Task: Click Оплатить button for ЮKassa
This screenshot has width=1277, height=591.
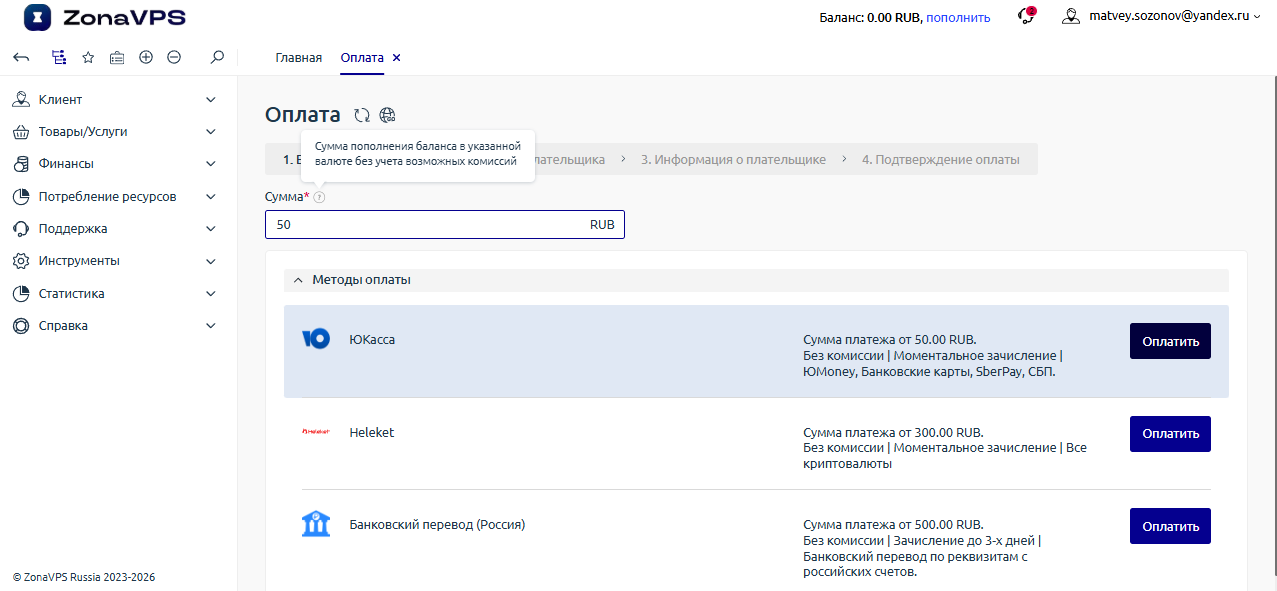Action: coord(1170,341)
